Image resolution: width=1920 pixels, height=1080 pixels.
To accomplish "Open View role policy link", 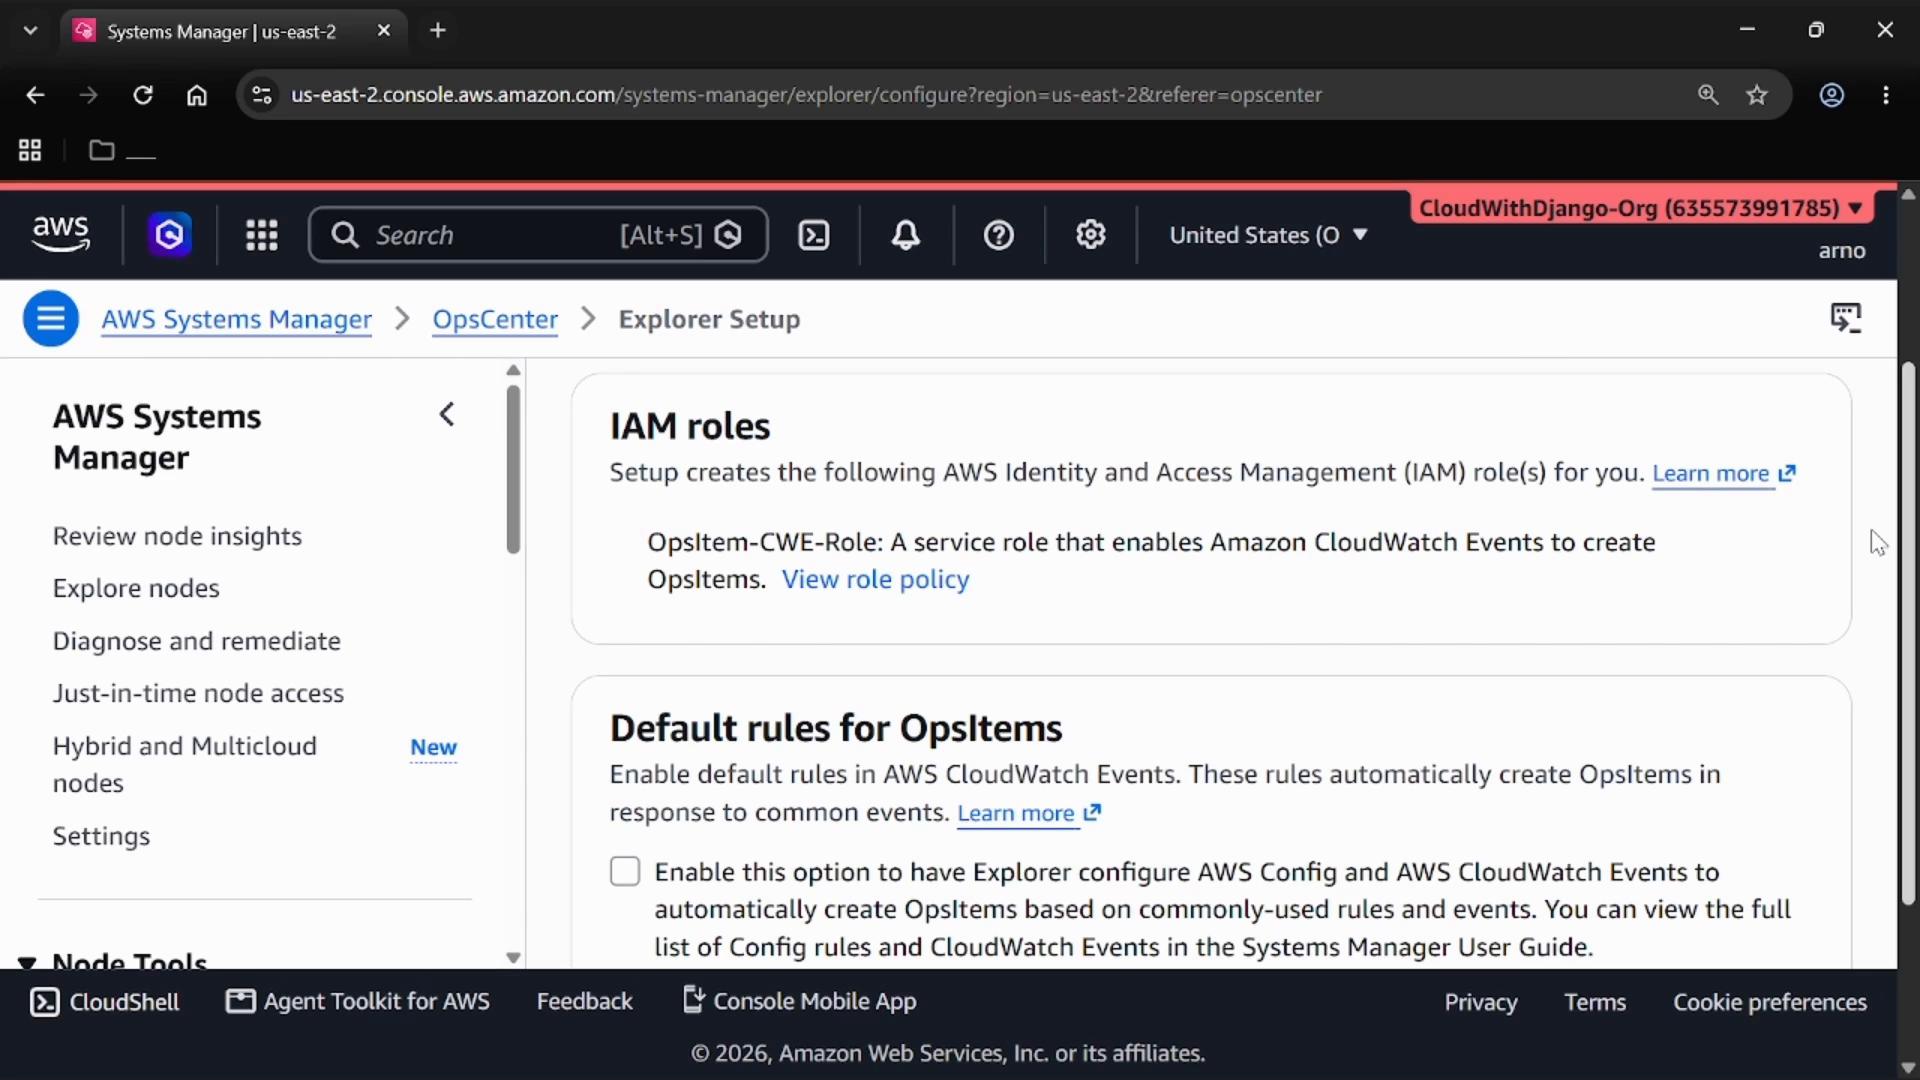I will click(875, 579).
